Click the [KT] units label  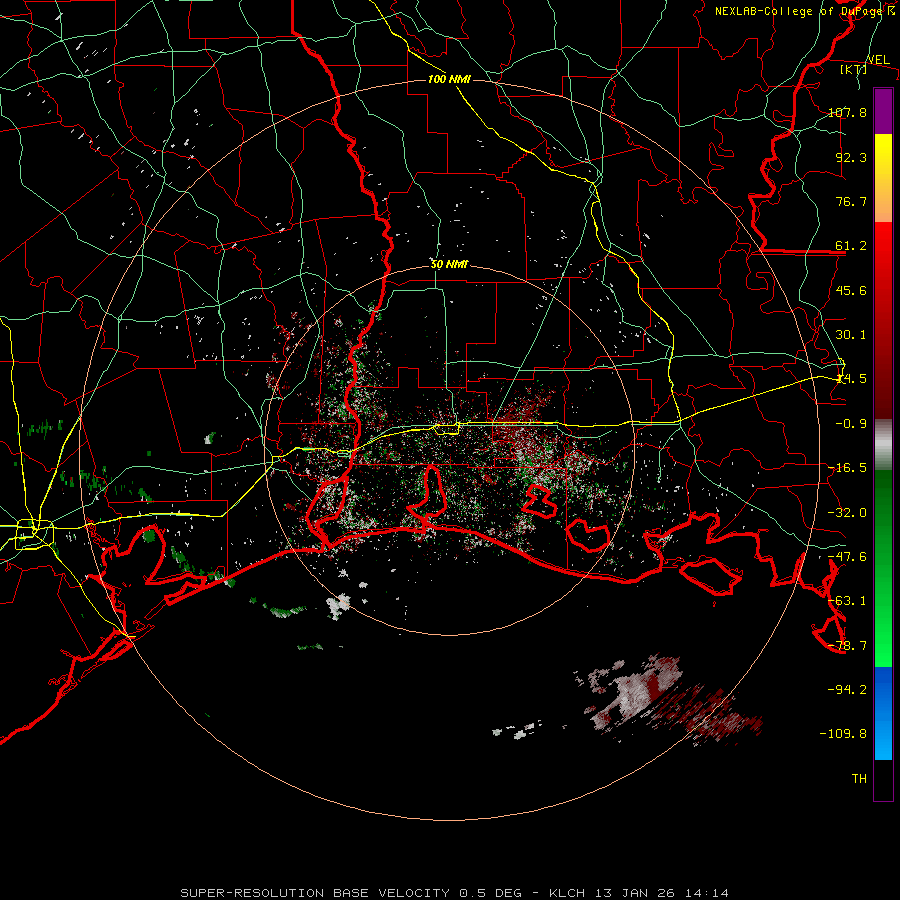pyautogui.click(x=854, y=69)
